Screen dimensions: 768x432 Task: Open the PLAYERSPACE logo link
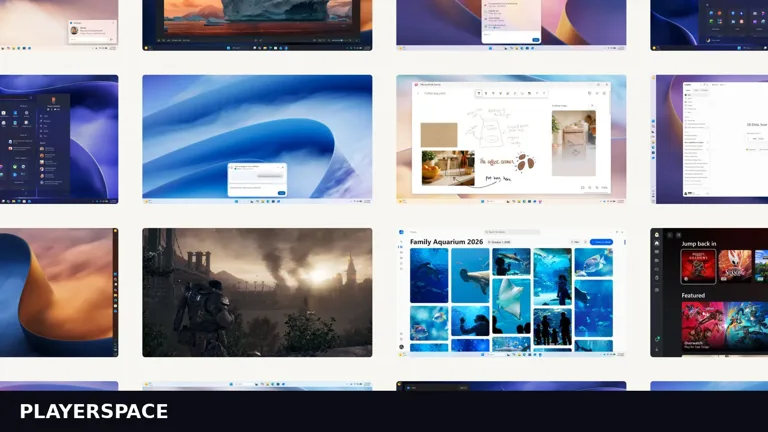tap(94, 411)
